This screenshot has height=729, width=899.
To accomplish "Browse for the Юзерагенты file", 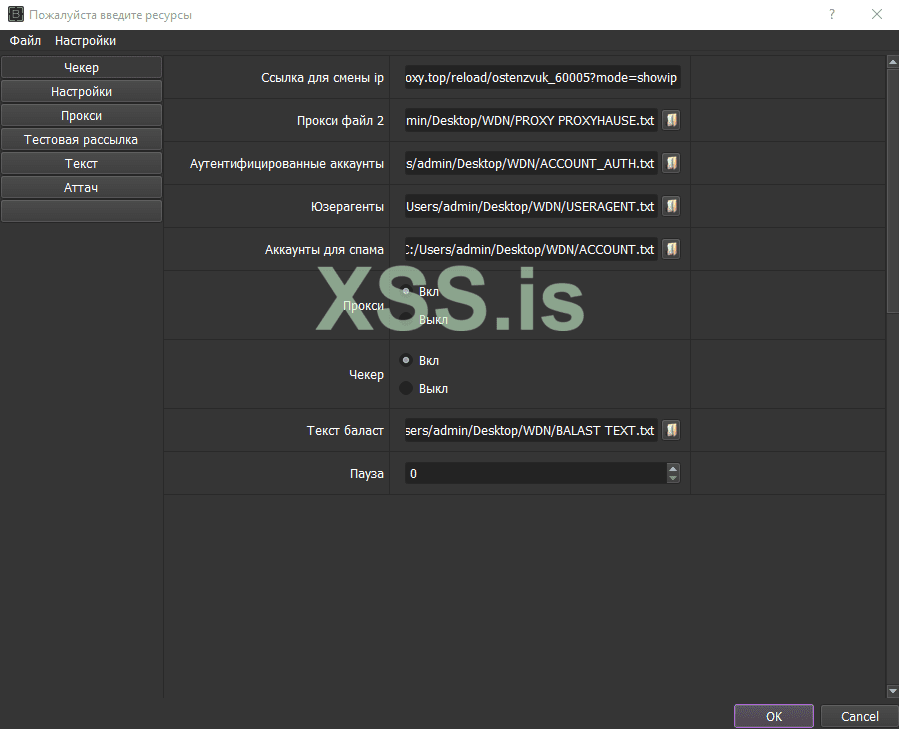I will (x=671, y=206).
